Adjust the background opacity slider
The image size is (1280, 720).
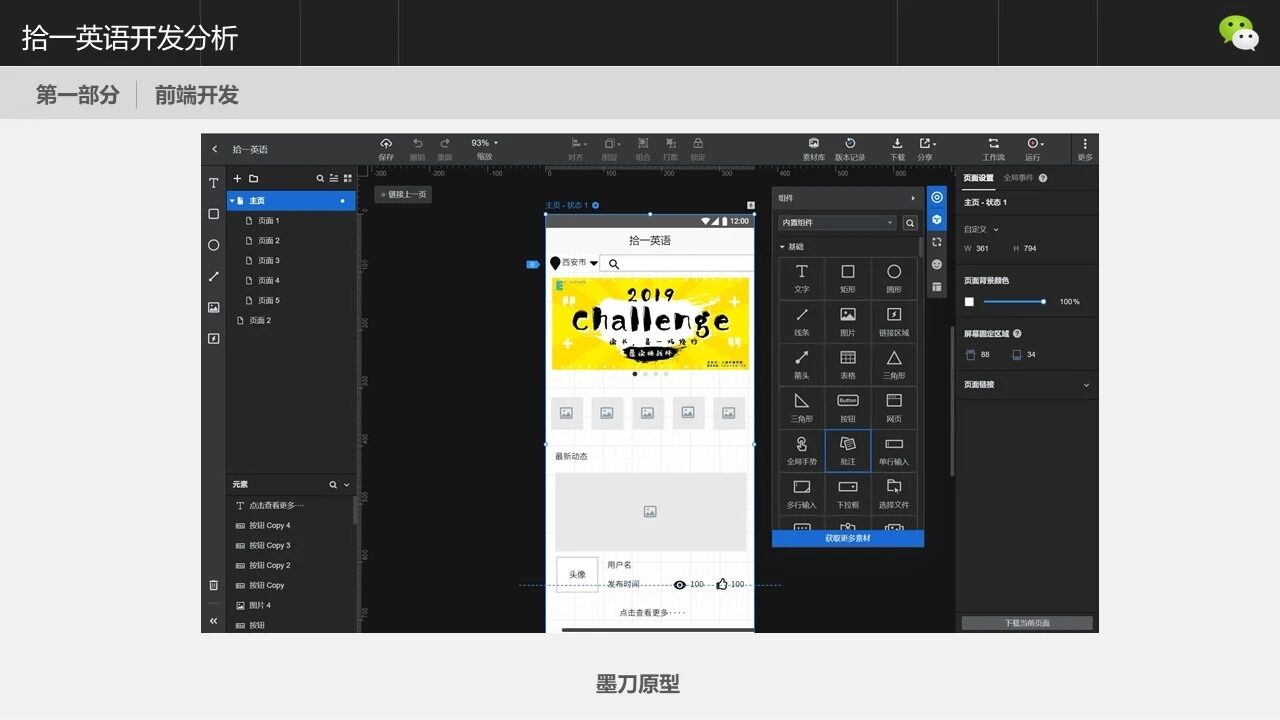pos(1014,301)
